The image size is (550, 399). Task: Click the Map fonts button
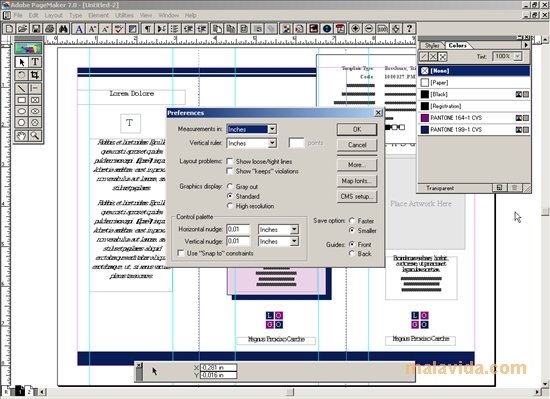pos(357,181)
